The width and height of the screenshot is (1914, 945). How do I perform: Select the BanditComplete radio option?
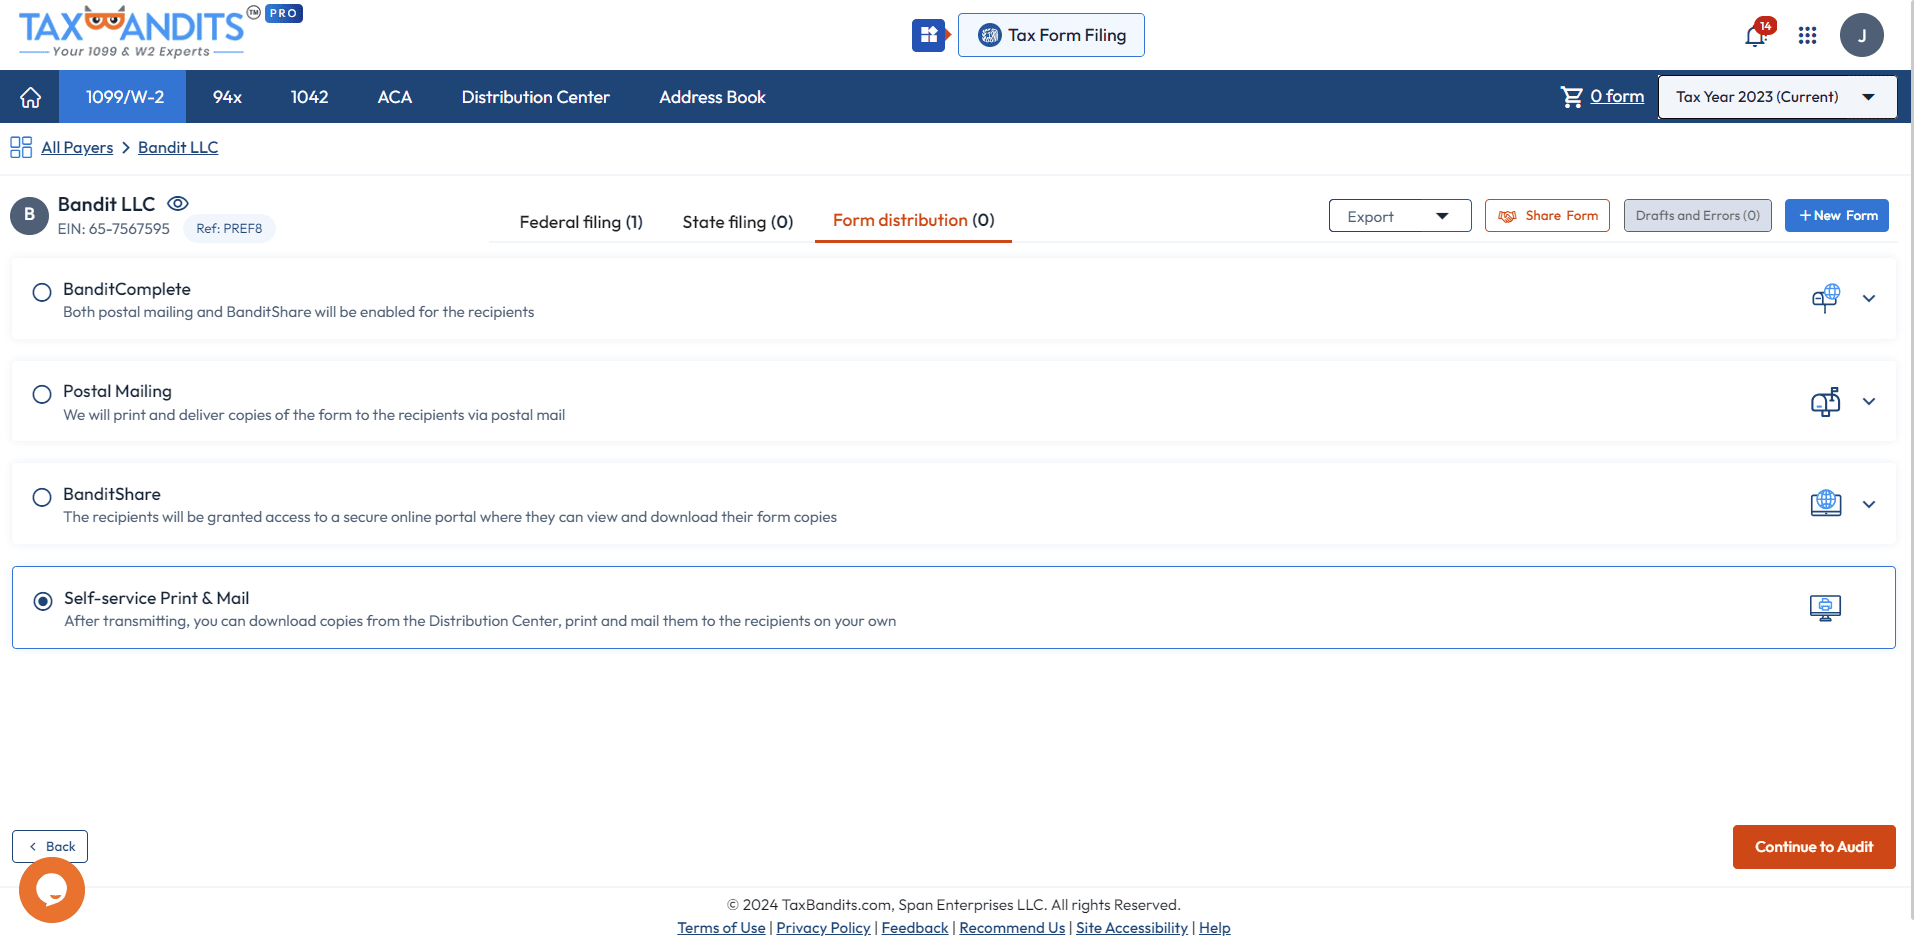(42, 292)
